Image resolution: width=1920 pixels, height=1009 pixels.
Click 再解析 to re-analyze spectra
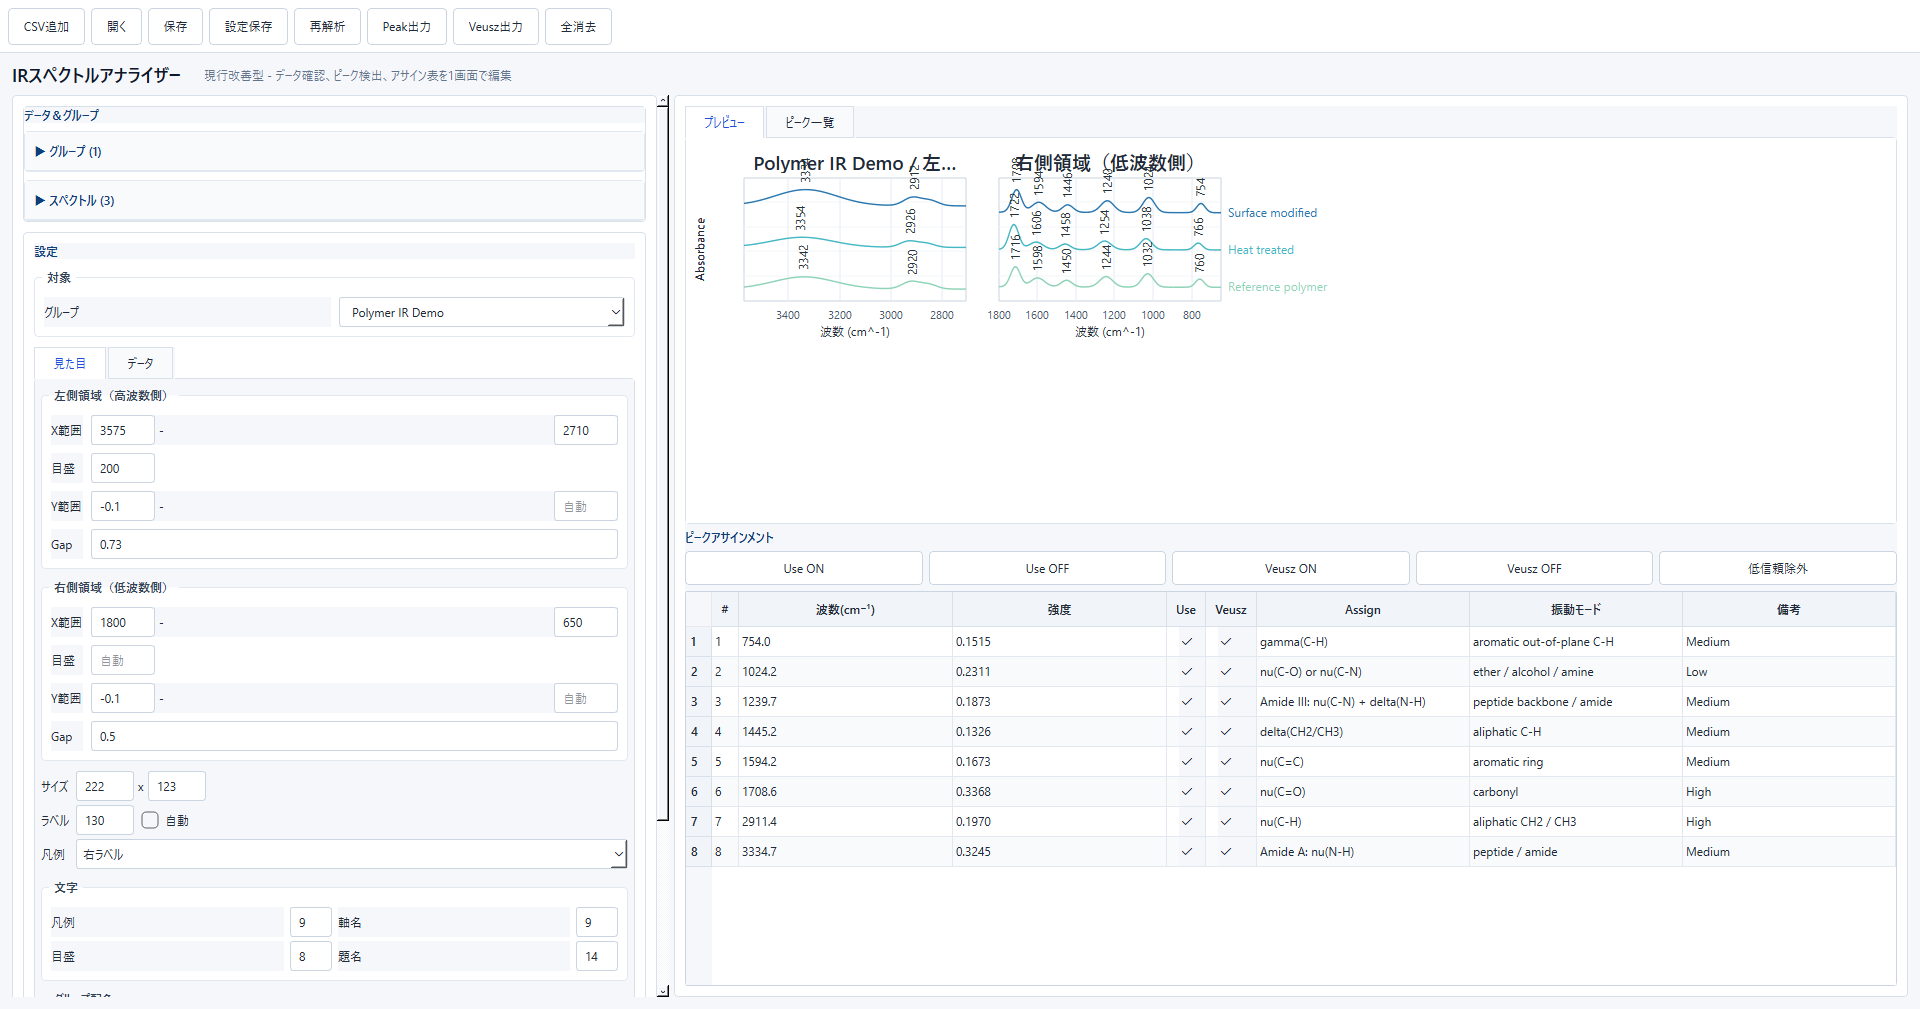click(327, 27)
